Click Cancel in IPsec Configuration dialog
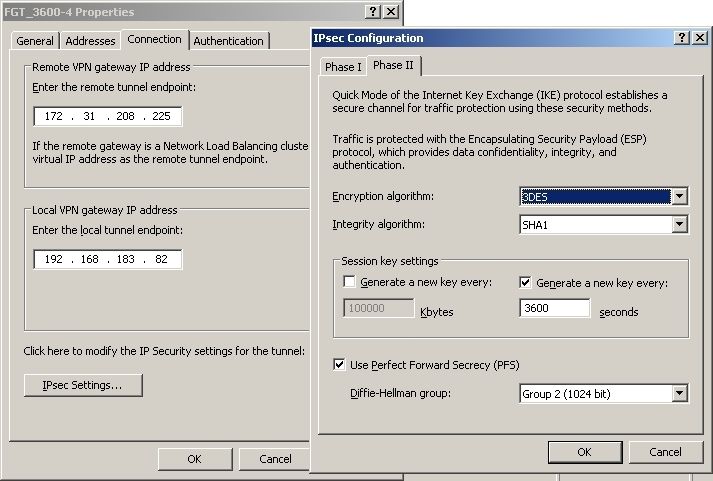The height and width of the screenshot is (481, 713). [665, 452]
